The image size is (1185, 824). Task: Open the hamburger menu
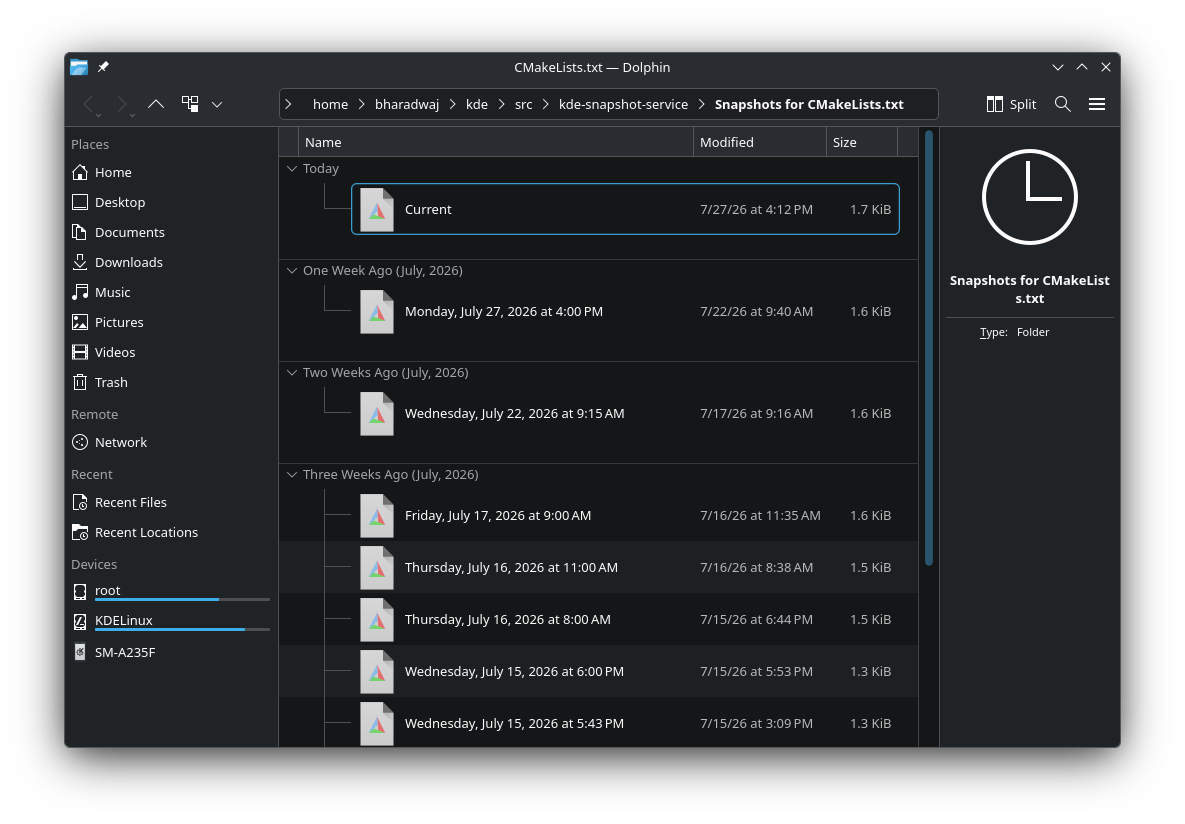tap(1097, 104)
